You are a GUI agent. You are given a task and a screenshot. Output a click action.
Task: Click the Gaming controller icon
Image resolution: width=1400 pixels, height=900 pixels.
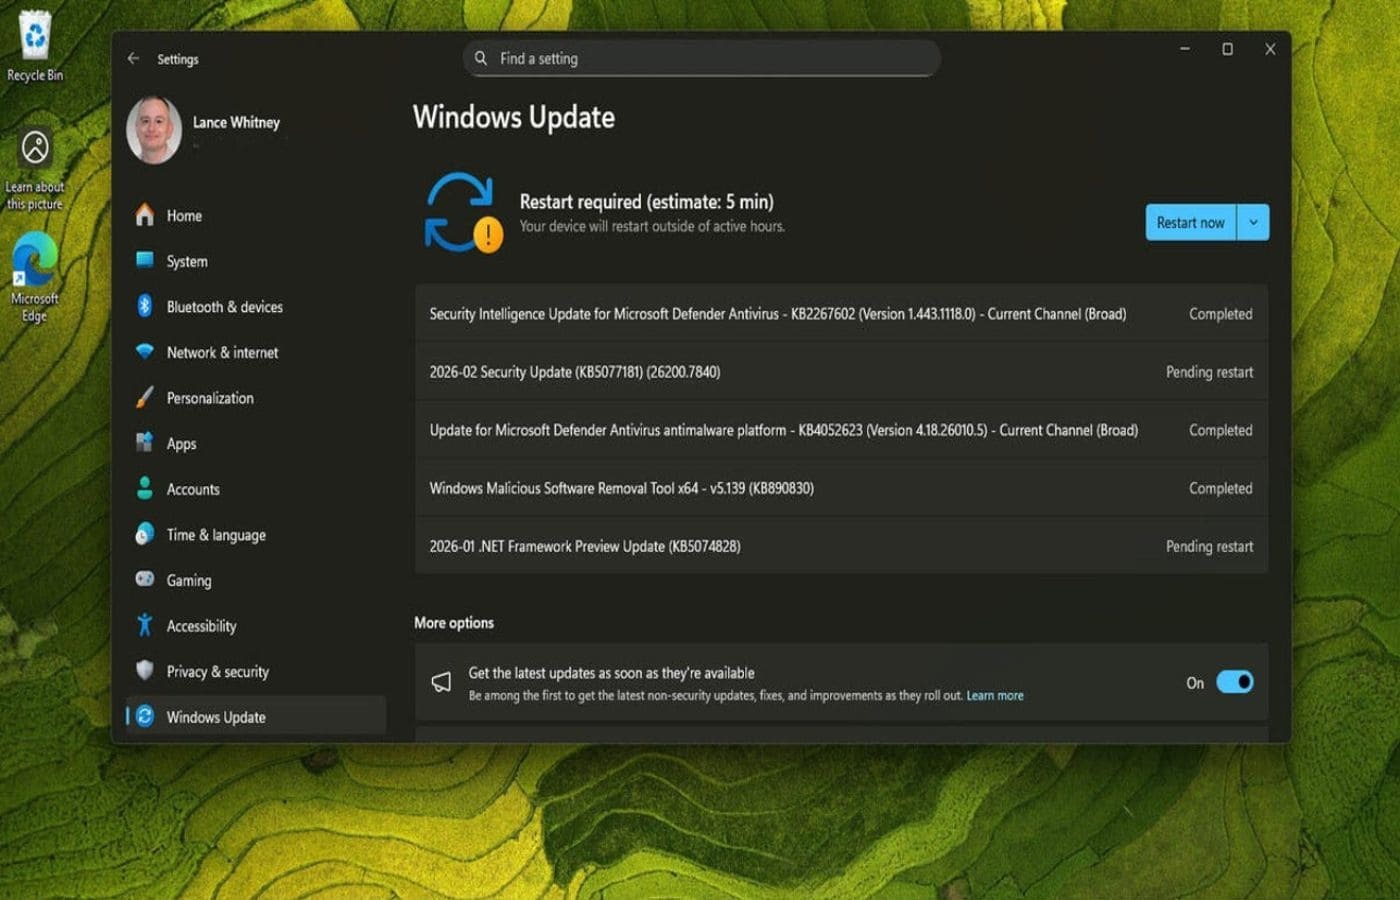point(145,579)
